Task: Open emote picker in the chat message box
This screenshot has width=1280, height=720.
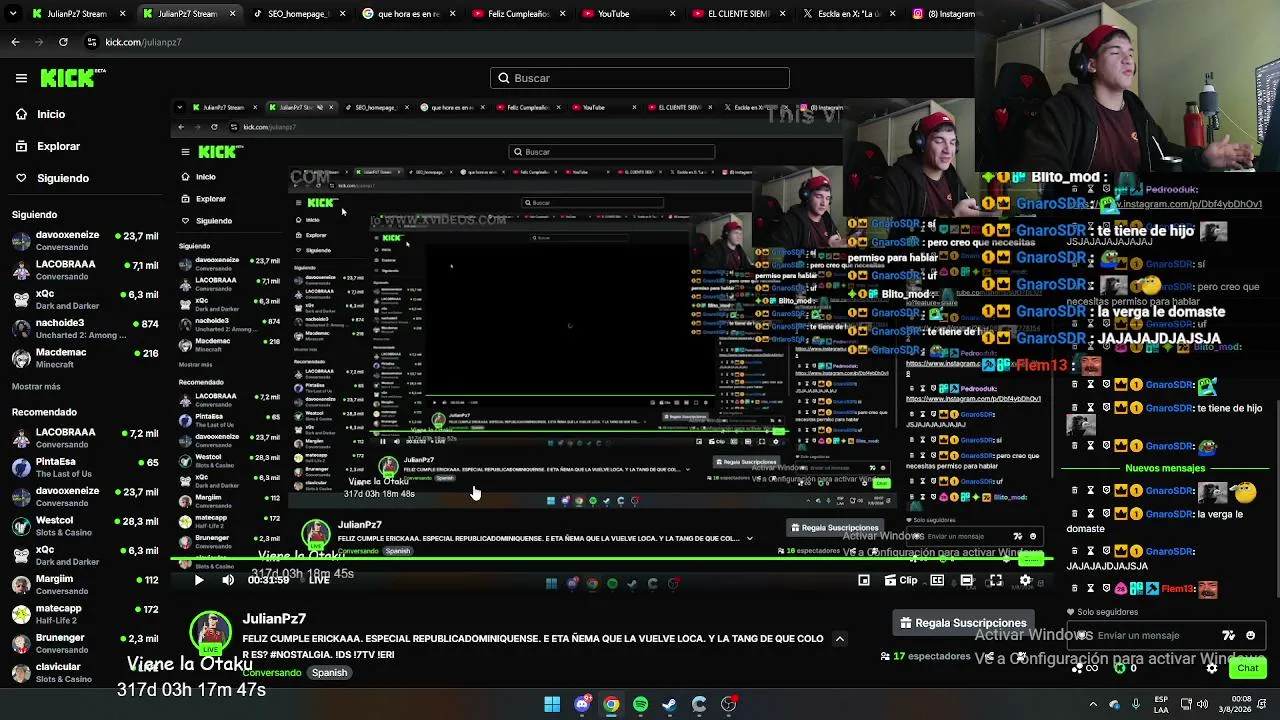Action: pos(1250,635)
